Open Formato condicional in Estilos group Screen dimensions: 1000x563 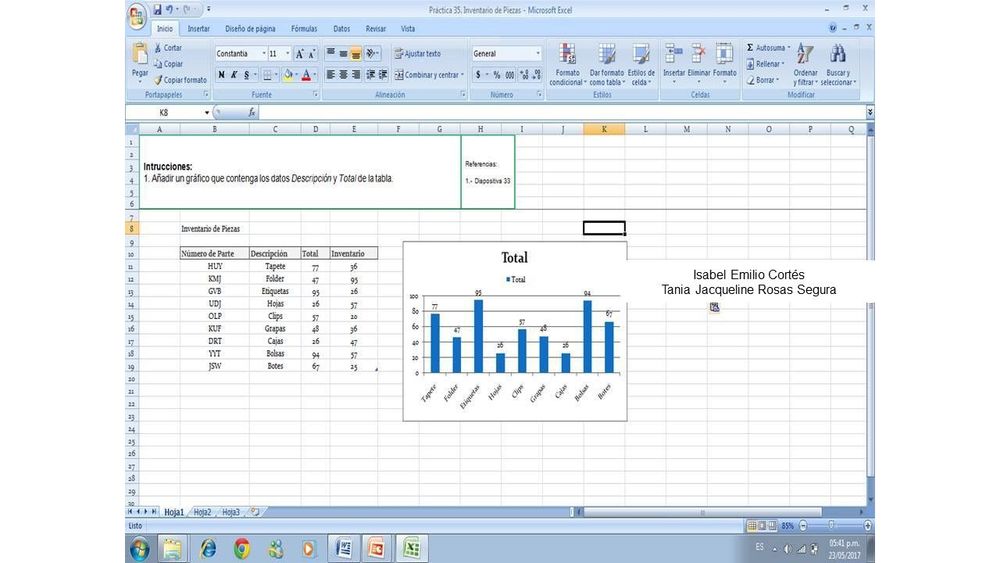[567, 60]
